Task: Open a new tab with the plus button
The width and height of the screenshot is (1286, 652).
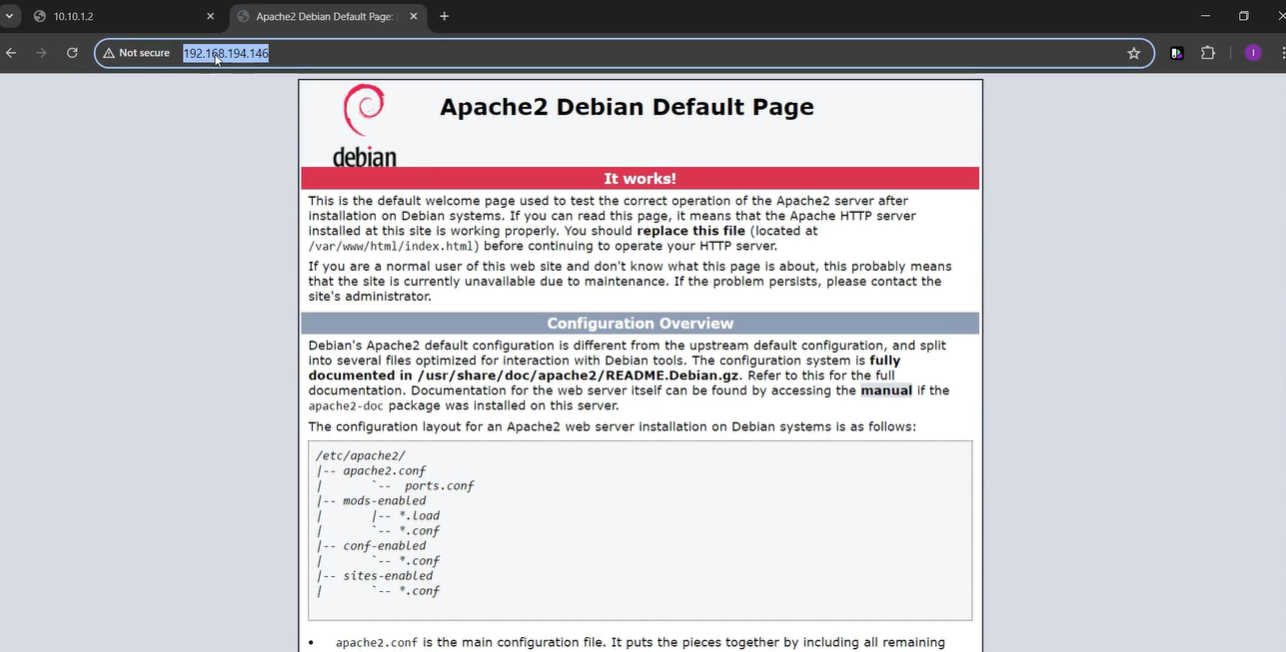Action: (444, 16)
